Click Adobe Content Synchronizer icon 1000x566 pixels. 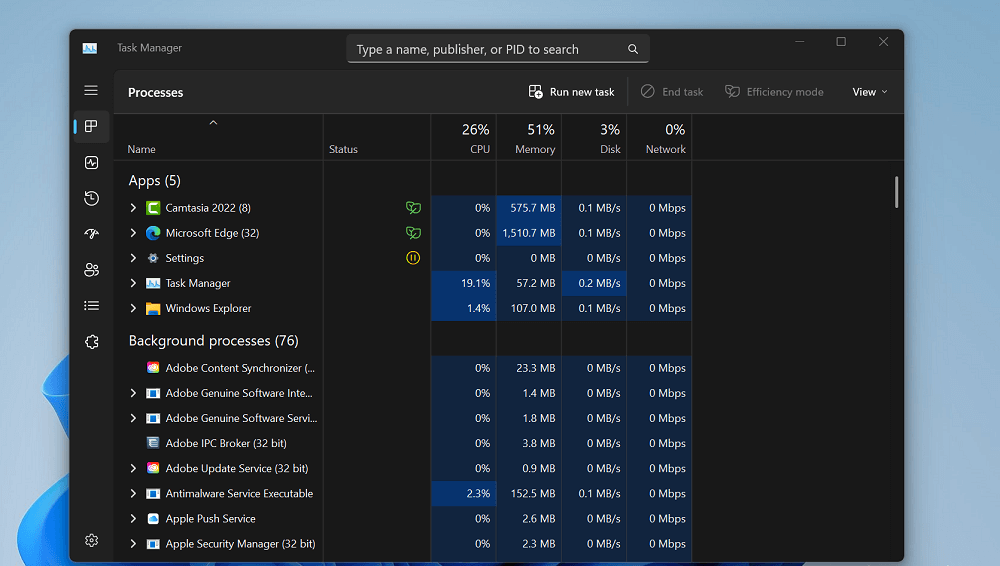[153, 368]
